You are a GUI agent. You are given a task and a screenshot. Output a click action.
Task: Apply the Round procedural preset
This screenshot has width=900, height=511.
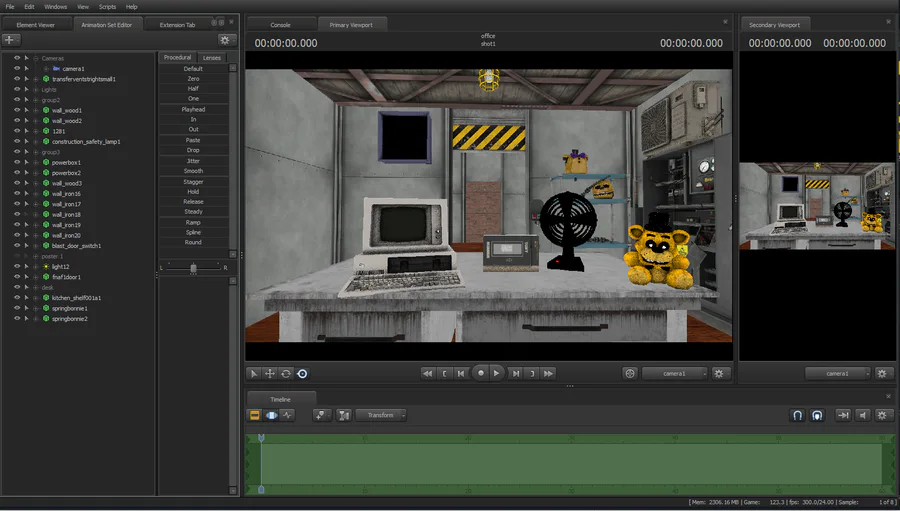193,242
